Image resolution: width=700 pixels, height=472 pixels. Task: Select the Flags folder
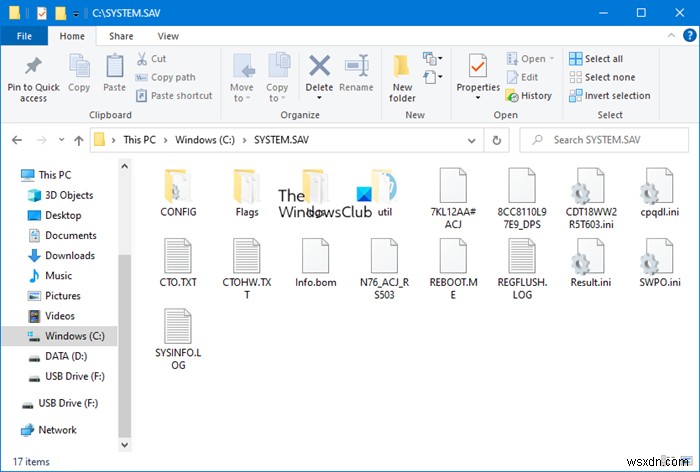pyautogui.click(x=247, y=193)
